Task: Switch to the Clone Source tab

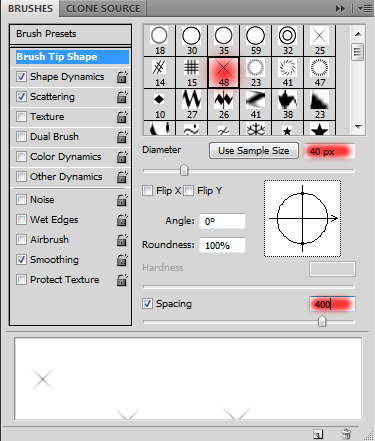Action: [103, 9]
